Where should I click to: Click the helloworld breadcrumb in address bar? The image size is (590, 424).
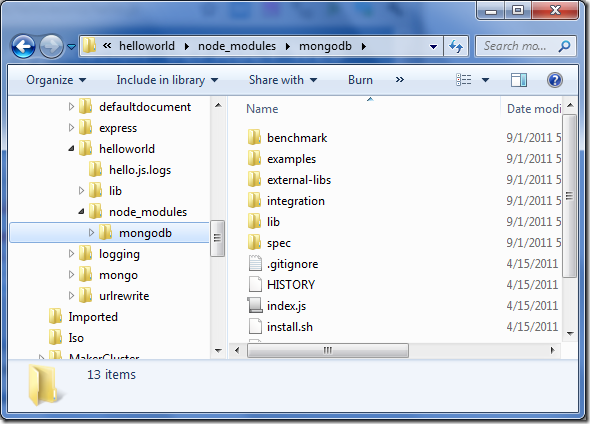point(147,46)
